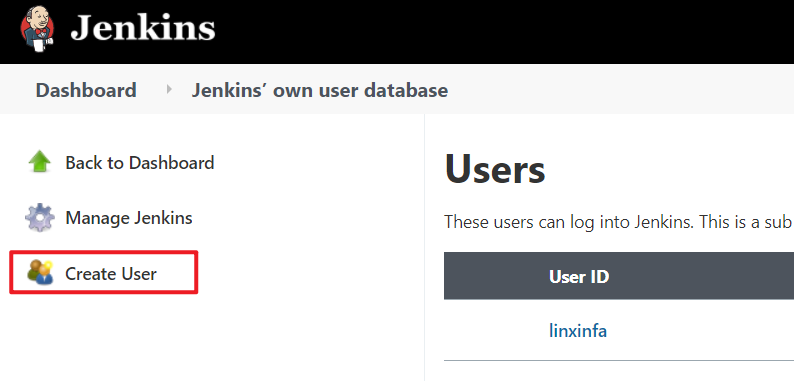Sort table by User ID column header

tap(579, 277)
